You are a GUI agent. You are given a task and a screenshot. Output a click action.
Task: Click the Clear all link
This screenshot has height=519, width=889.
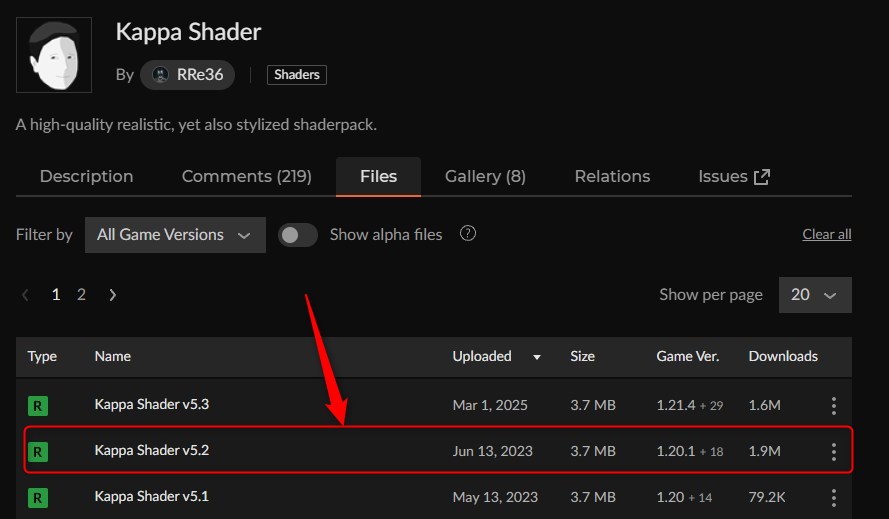(x=827, y=234)
